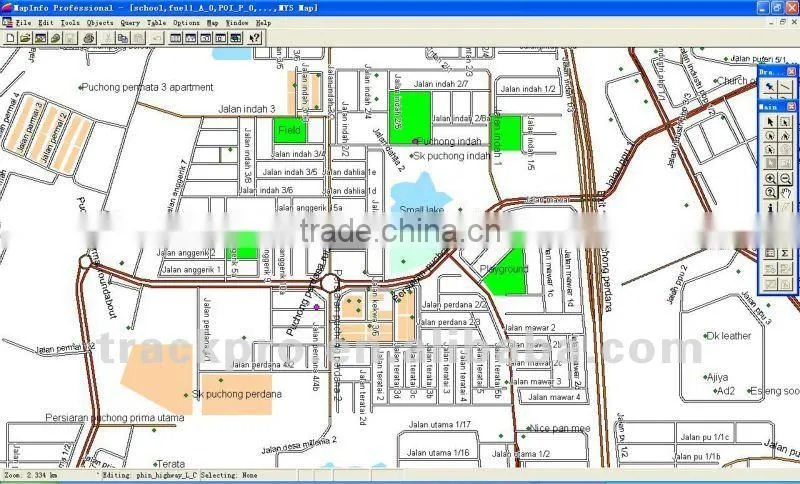Close the Drawing tool palette
The image size is (800, 484).
click(x=791, y=72)
